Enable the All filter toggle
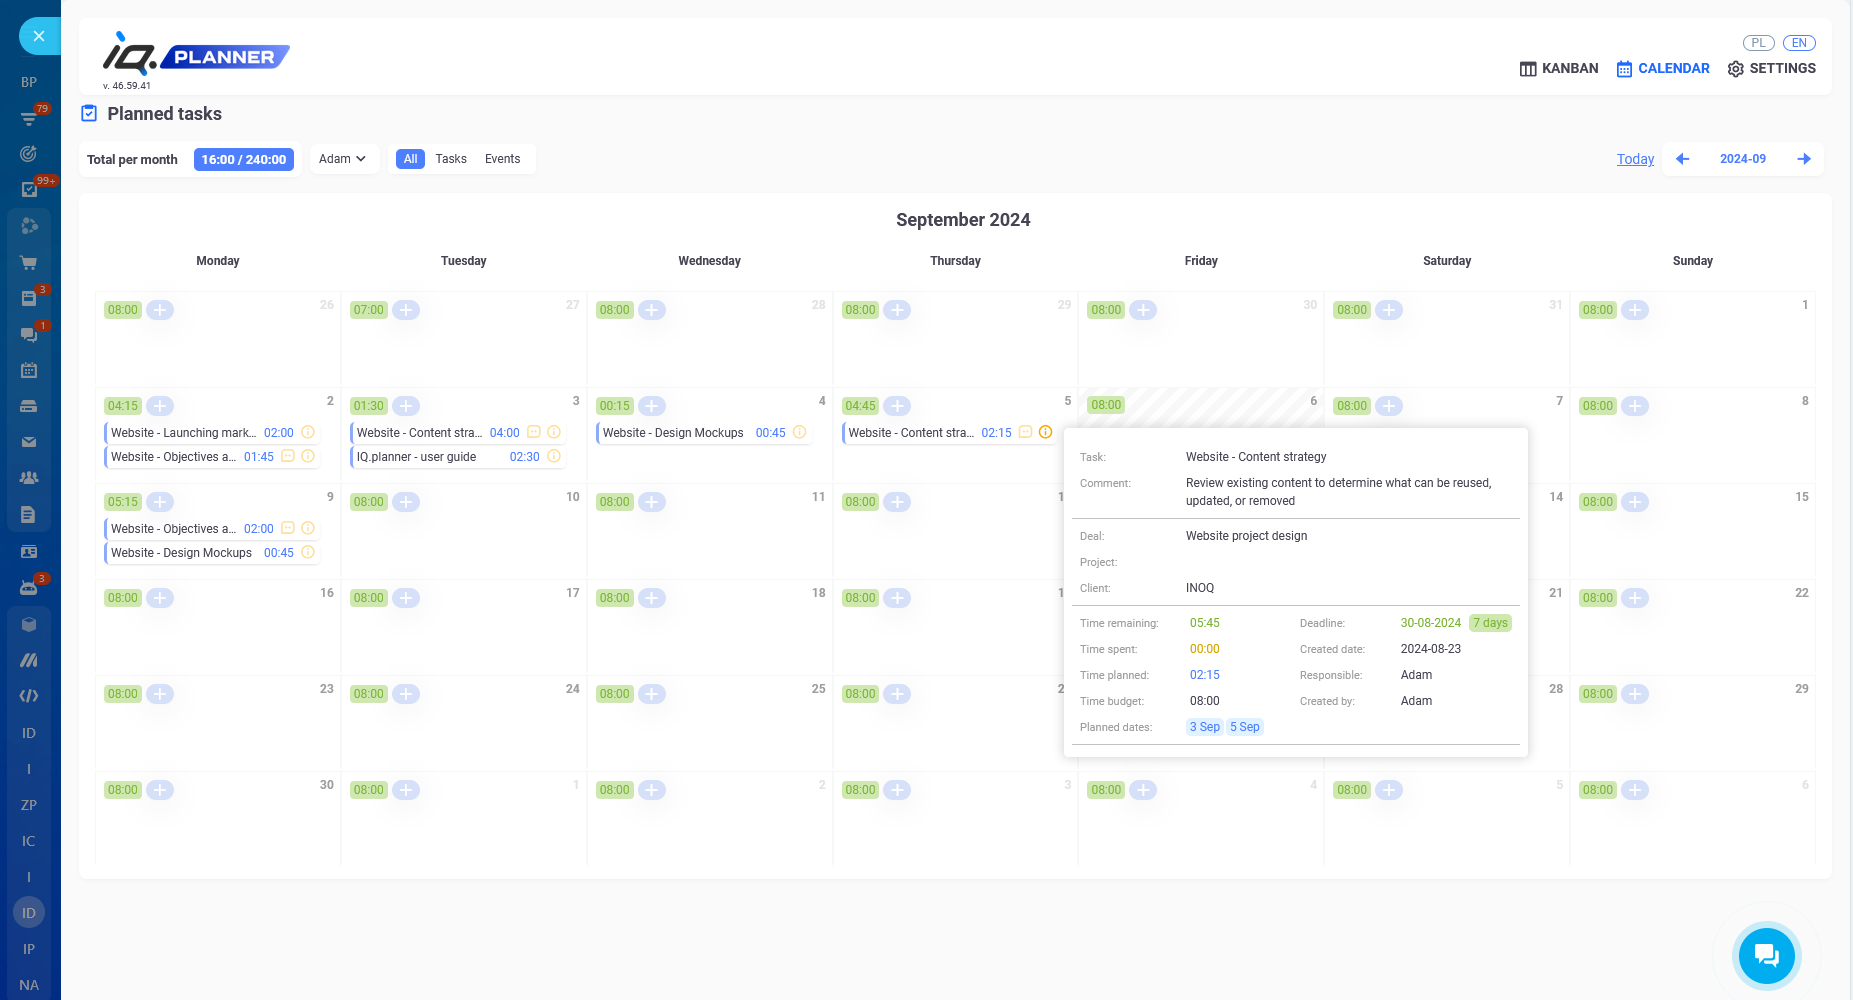Image resolution: width=1853 pixels, height=1000 pixels. coord(410,158)
